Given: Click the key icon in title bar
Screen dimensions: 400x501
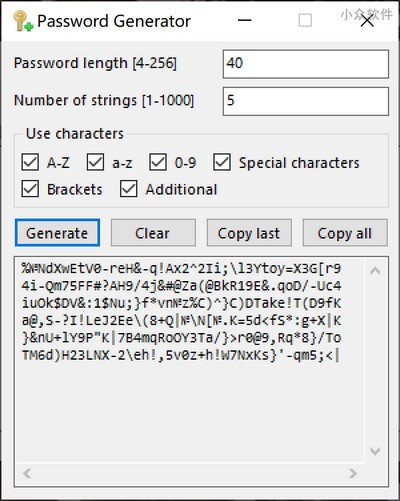Looking at the screenshot, I should tap(23, 21).
